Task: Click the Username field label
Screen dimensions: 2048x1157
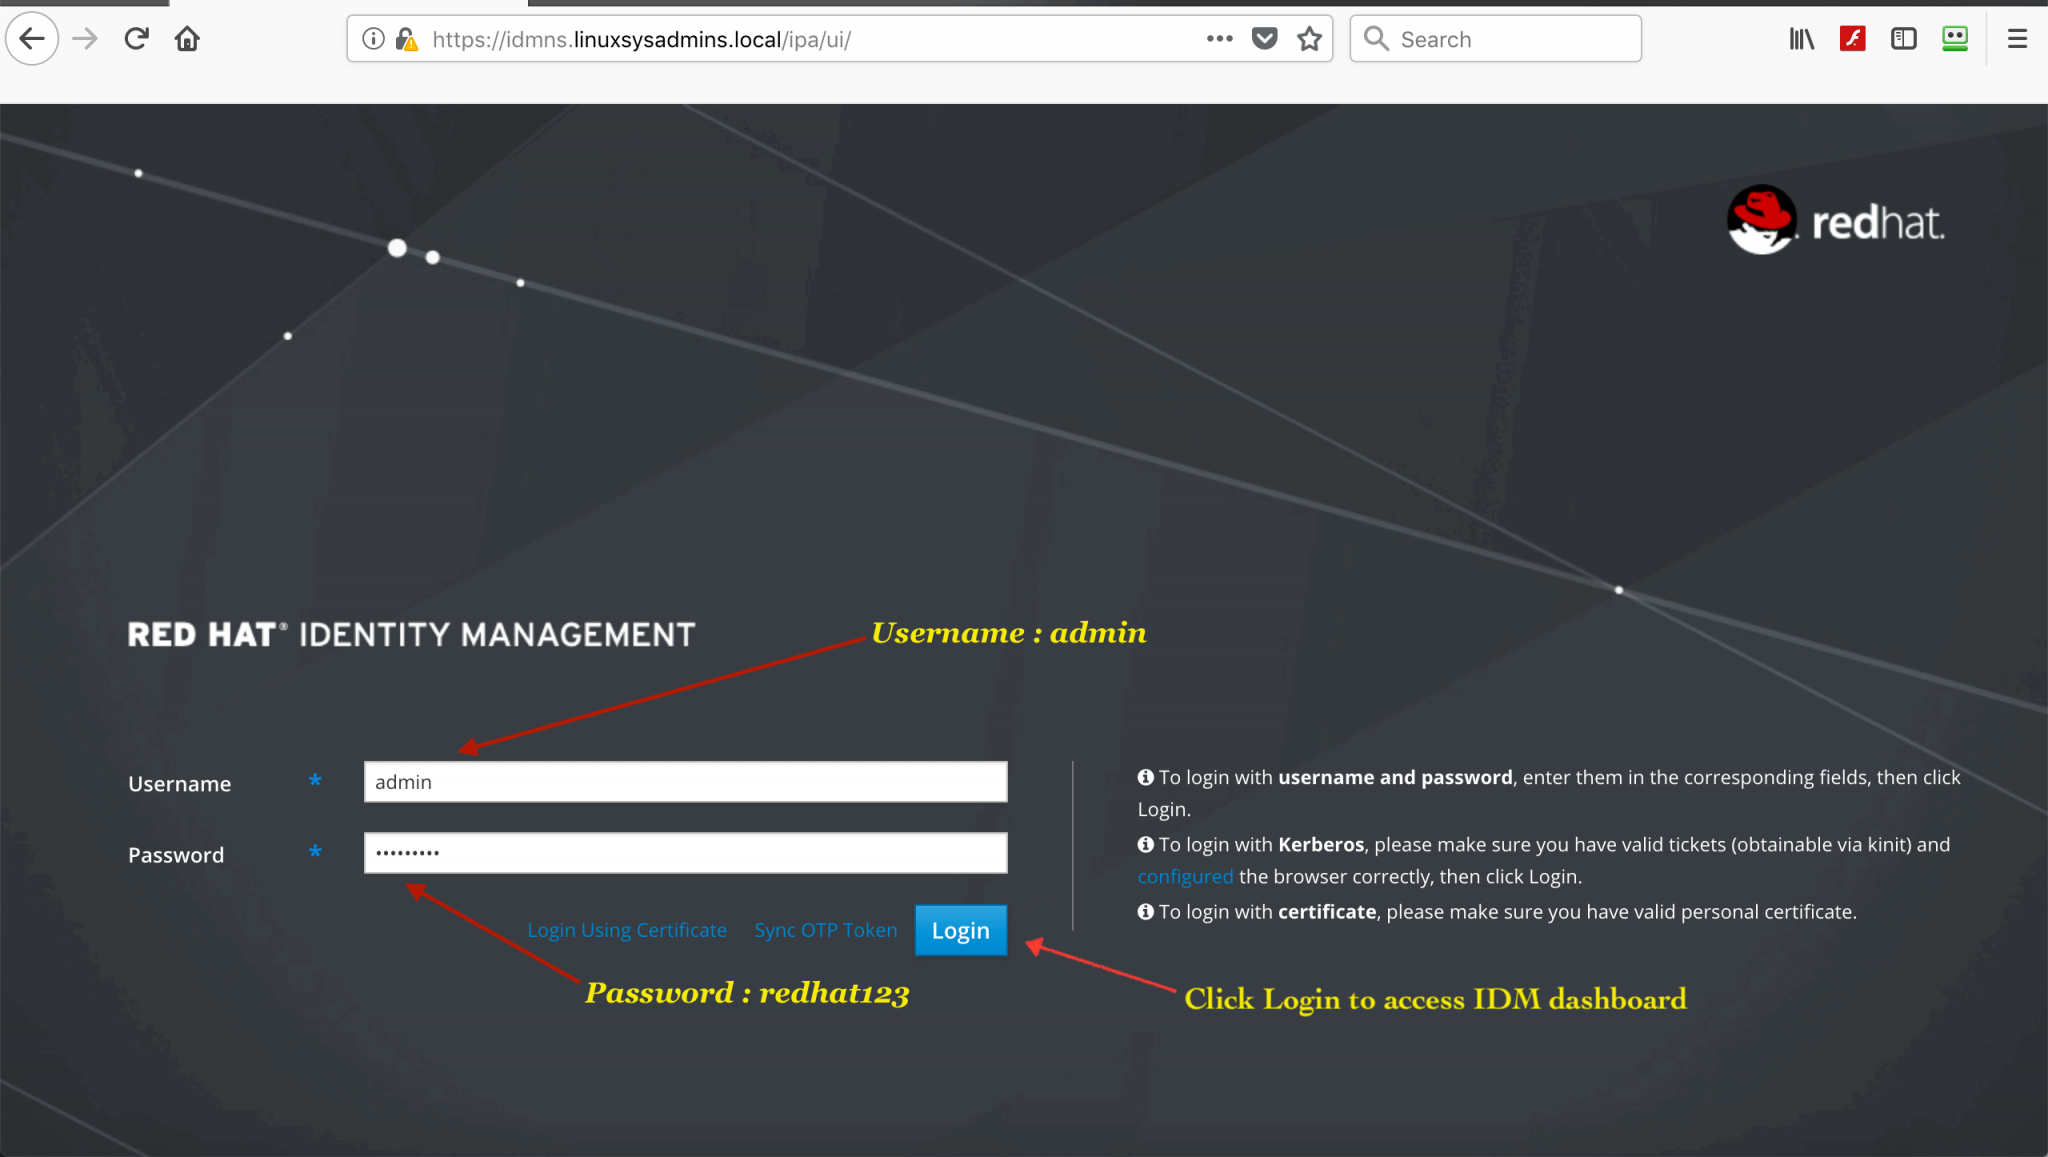Action: click(179, 784)
